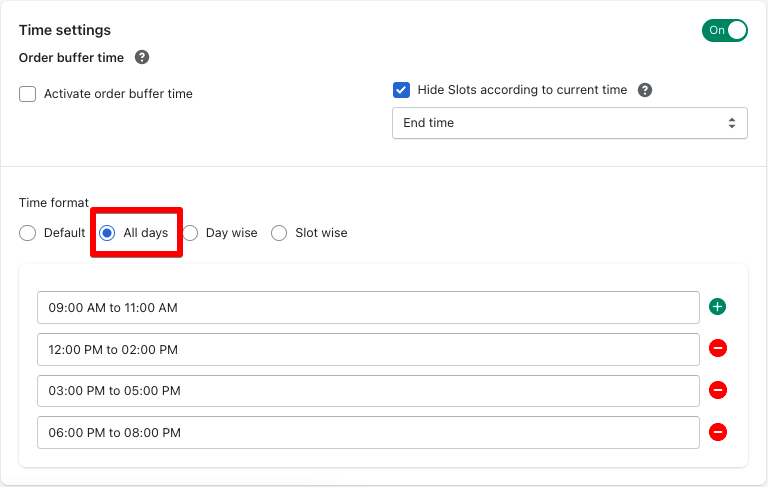Select the Default time format
This screenshot has width=768, height=487.
28,233
